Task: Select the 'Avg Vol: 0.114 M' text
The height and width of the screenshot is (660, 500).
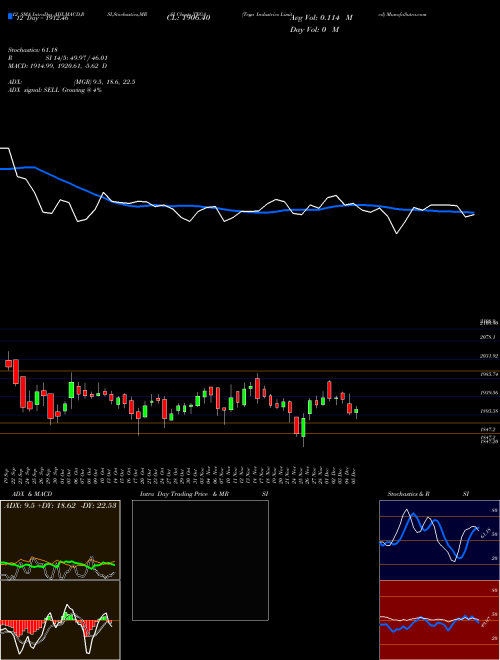Action: (x=321, y=18)
